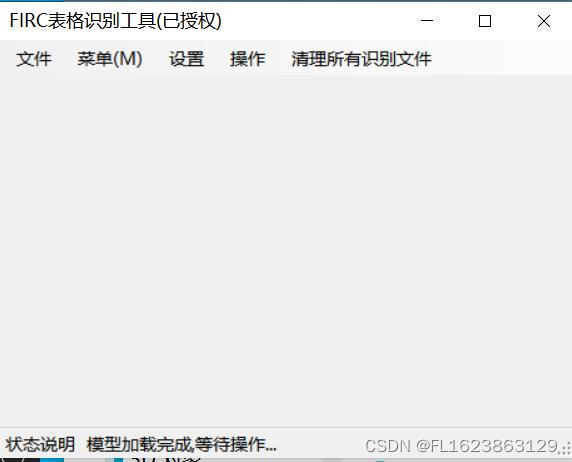This screenshot has width=572, height=462.
Task: Select 操作 in the menu bar
Action: click(x=247, y=59)
